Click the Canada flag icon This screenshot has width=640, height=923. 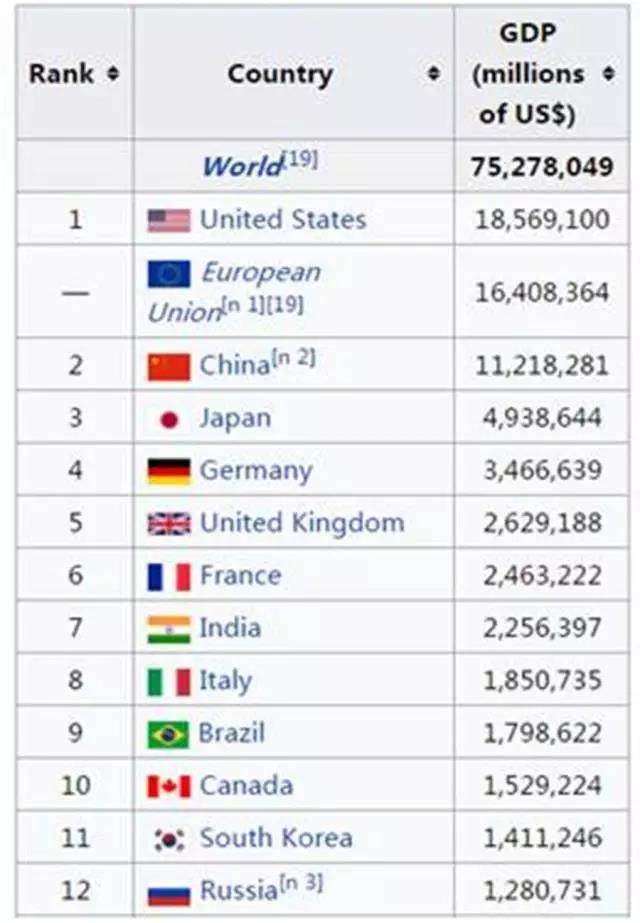pos(169,787)
